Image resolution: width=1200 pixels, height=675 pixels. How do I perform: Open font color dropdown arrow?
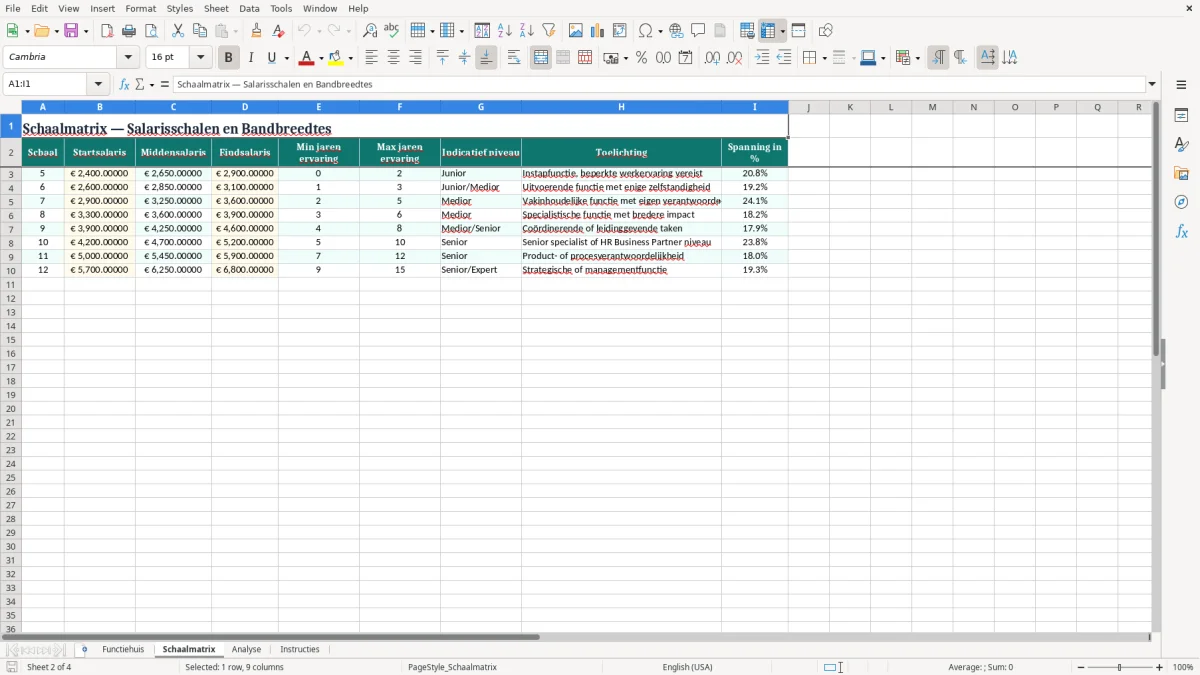tap(321, 58)
